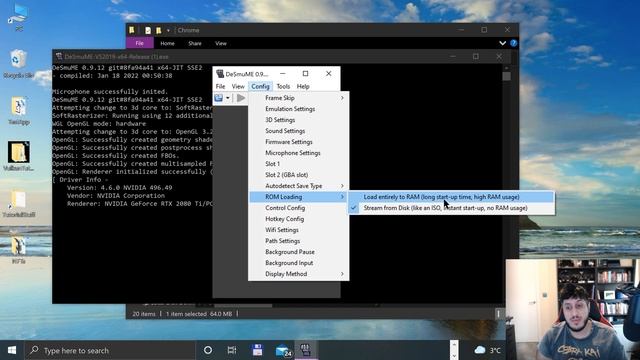Click the console window scrollbar thumb
The height and width of the screenshot is (360, 640).
(x=507, y=77)
